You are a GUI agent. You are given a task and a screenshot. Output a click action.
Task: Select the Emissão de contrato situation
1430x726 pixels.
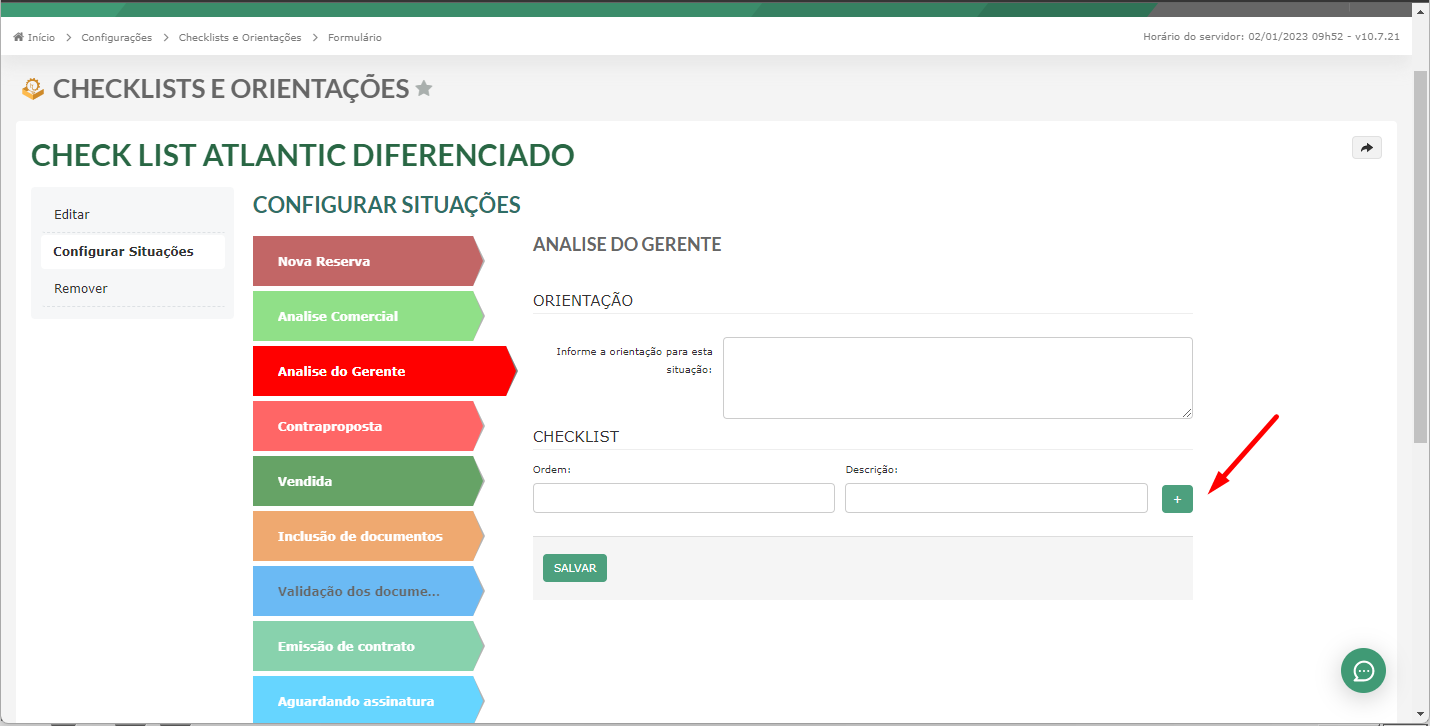coord(368,646)
